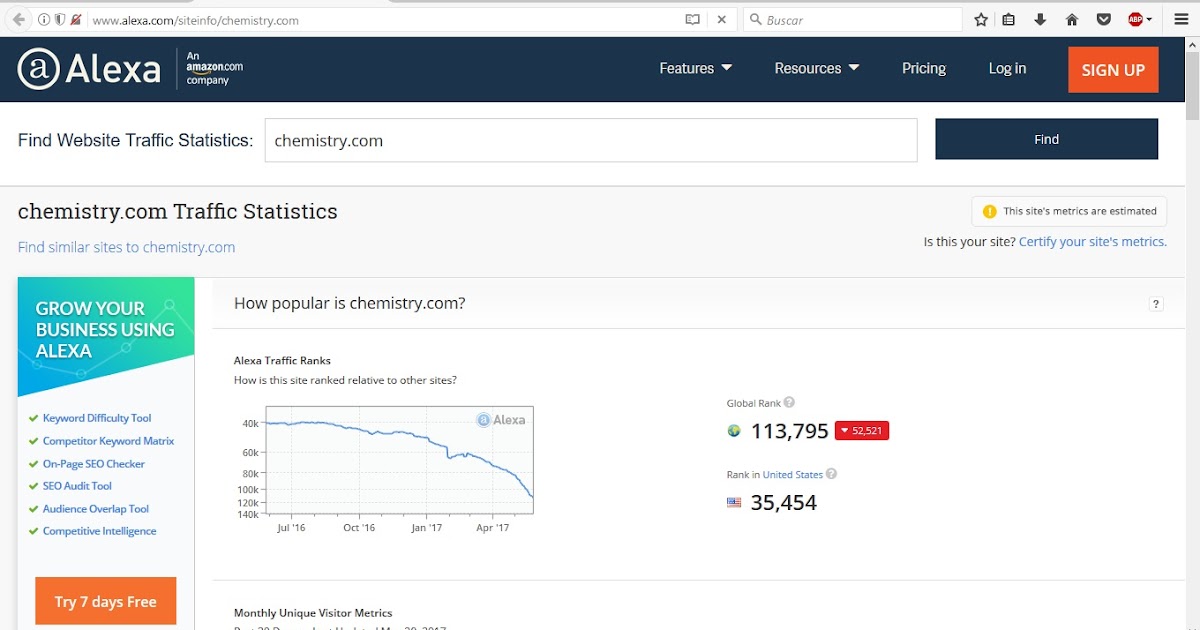Click Audience Overlap Tool link

(x=96, y=509)
